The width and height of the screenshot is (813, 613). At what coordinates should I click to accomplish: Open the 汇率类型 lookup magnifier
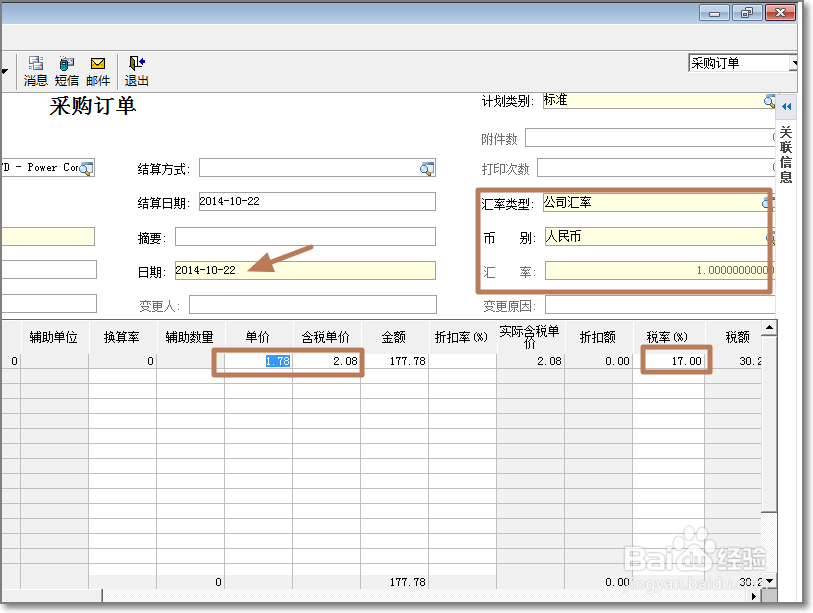[x=766, y=202]
